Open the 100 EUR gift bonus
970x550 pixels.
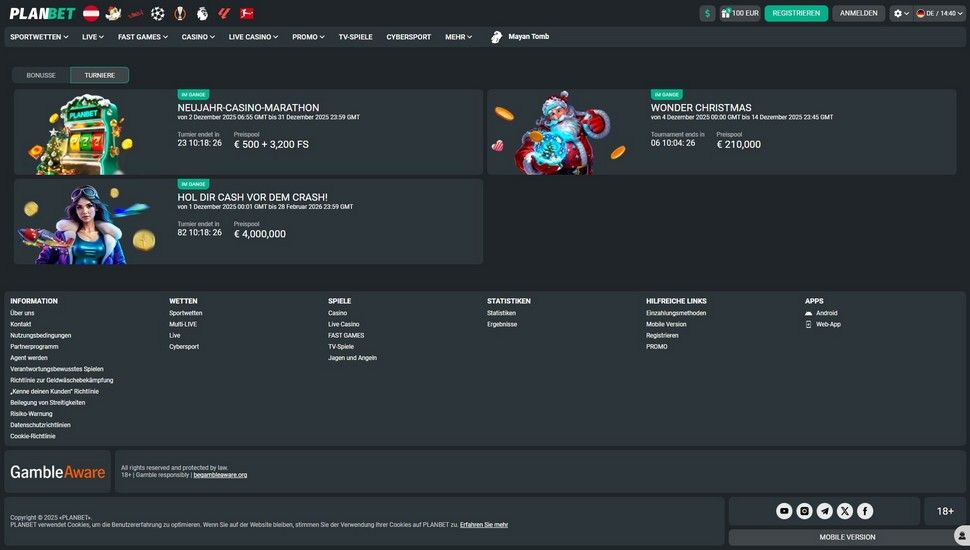click(739, 13)
